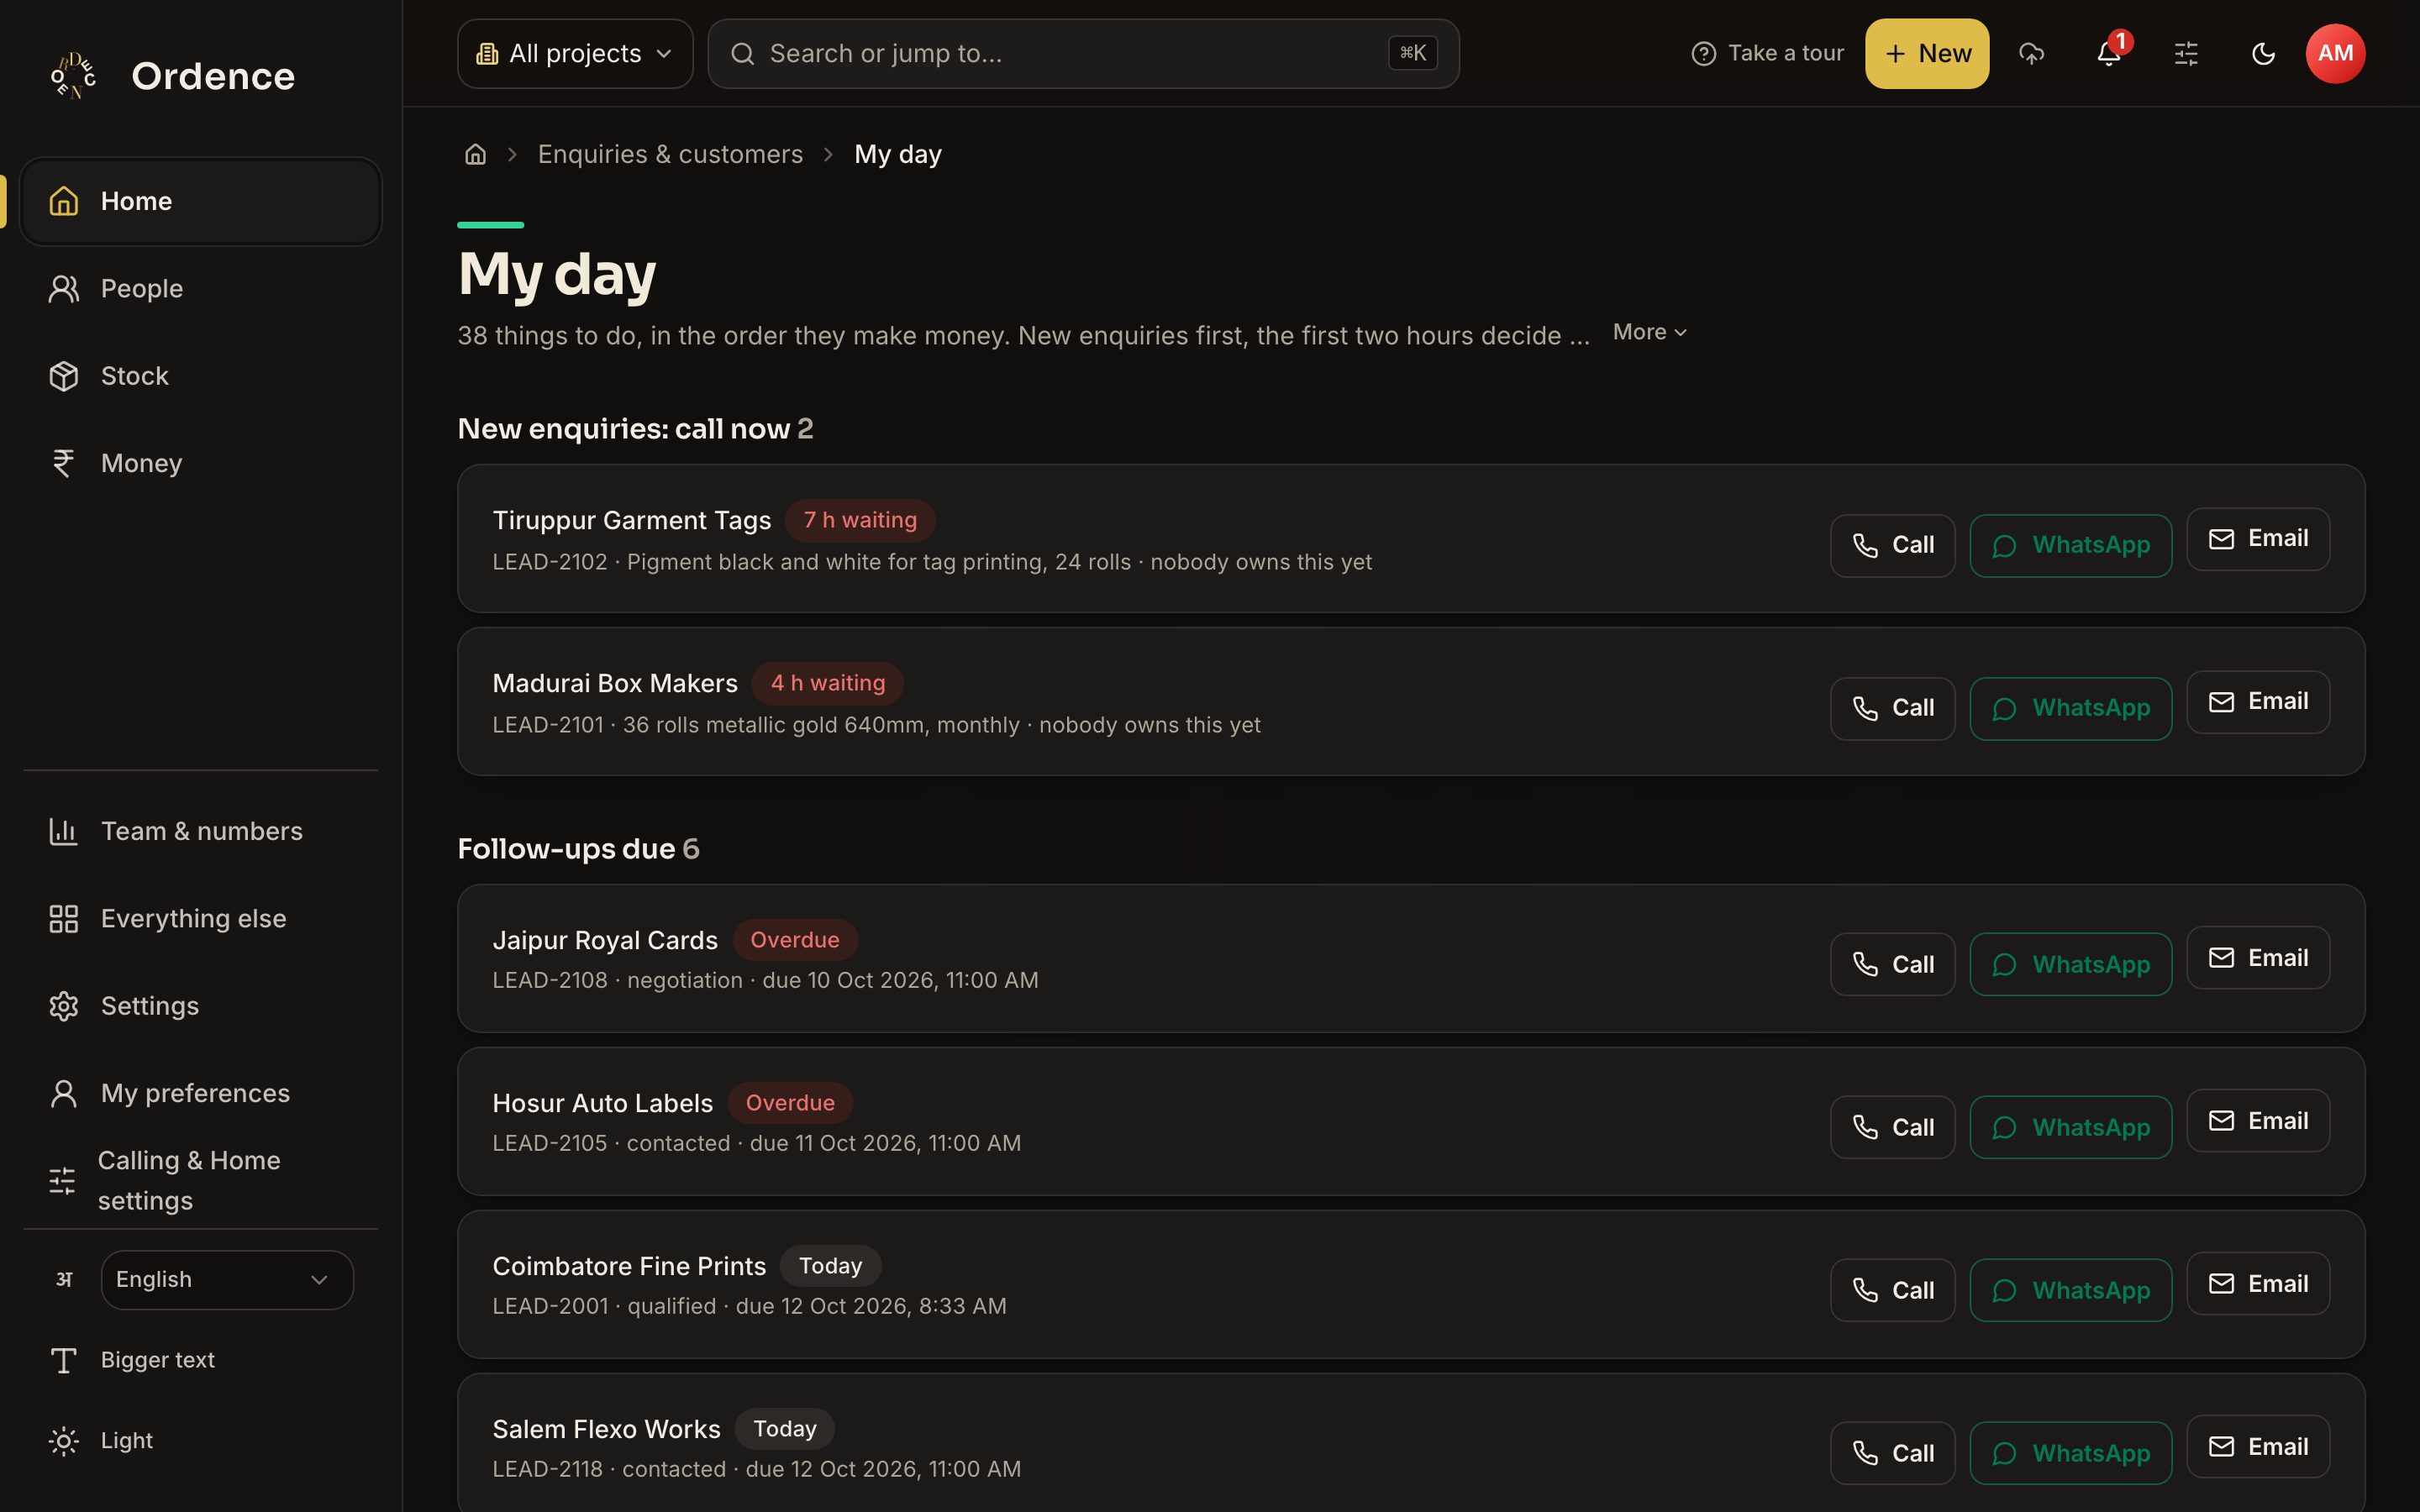Click the Ordence logo icon
The image size is (2420, 1512).
[73, 75]
